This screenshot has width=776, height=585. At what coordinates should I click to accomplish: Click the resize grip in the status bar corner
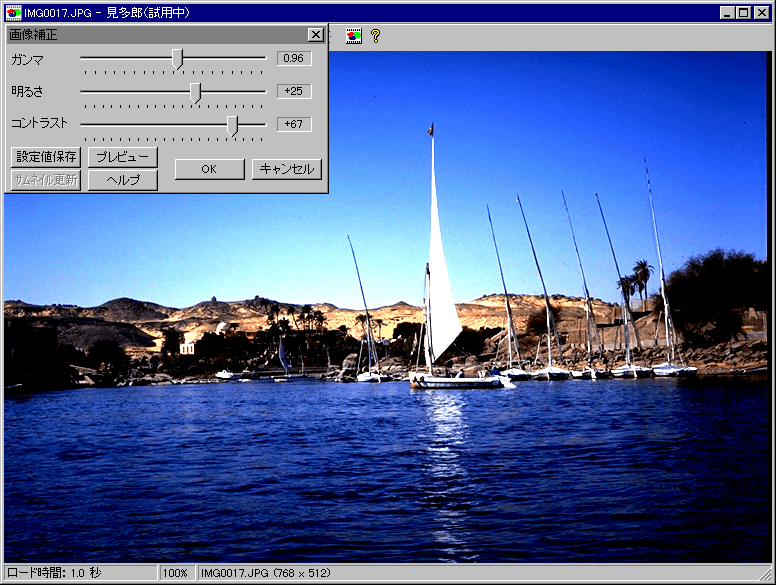pos(765,574)
